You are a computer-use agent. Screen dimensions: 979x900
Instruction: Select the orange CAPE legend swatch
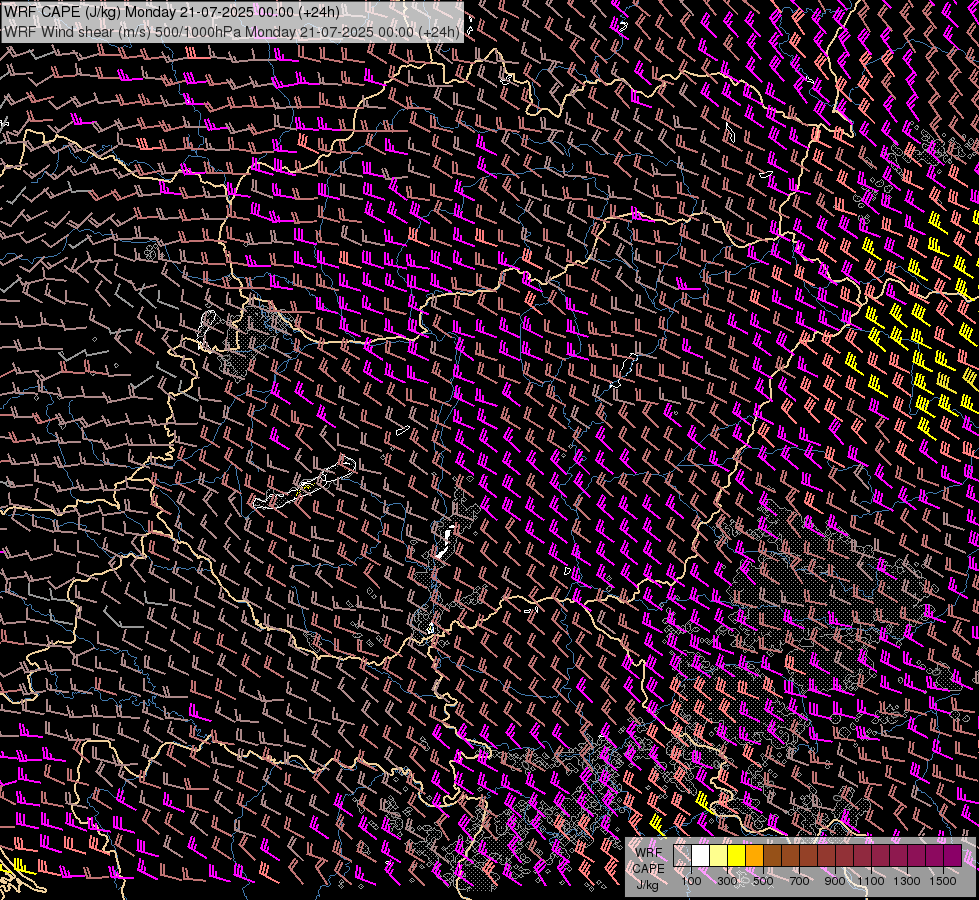click(x=754, y=856)
